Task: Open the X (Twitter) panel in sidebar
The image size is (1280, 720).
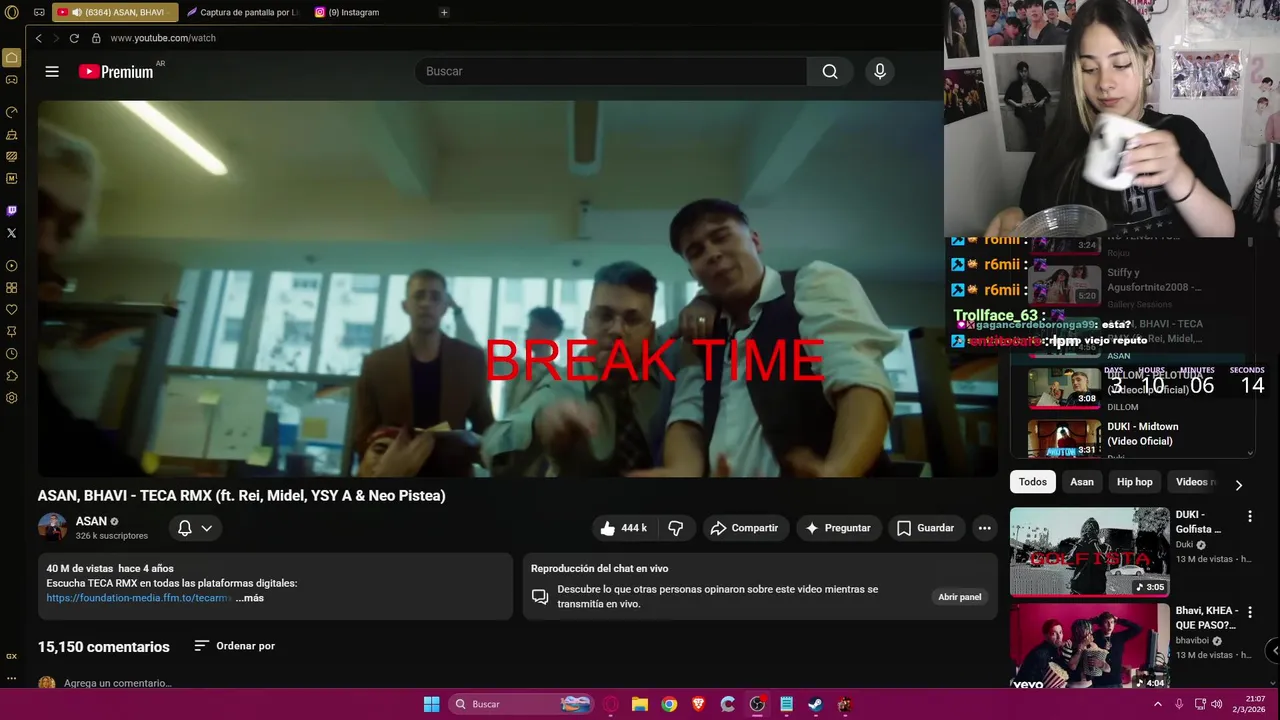Action: (x=12, y=233)
